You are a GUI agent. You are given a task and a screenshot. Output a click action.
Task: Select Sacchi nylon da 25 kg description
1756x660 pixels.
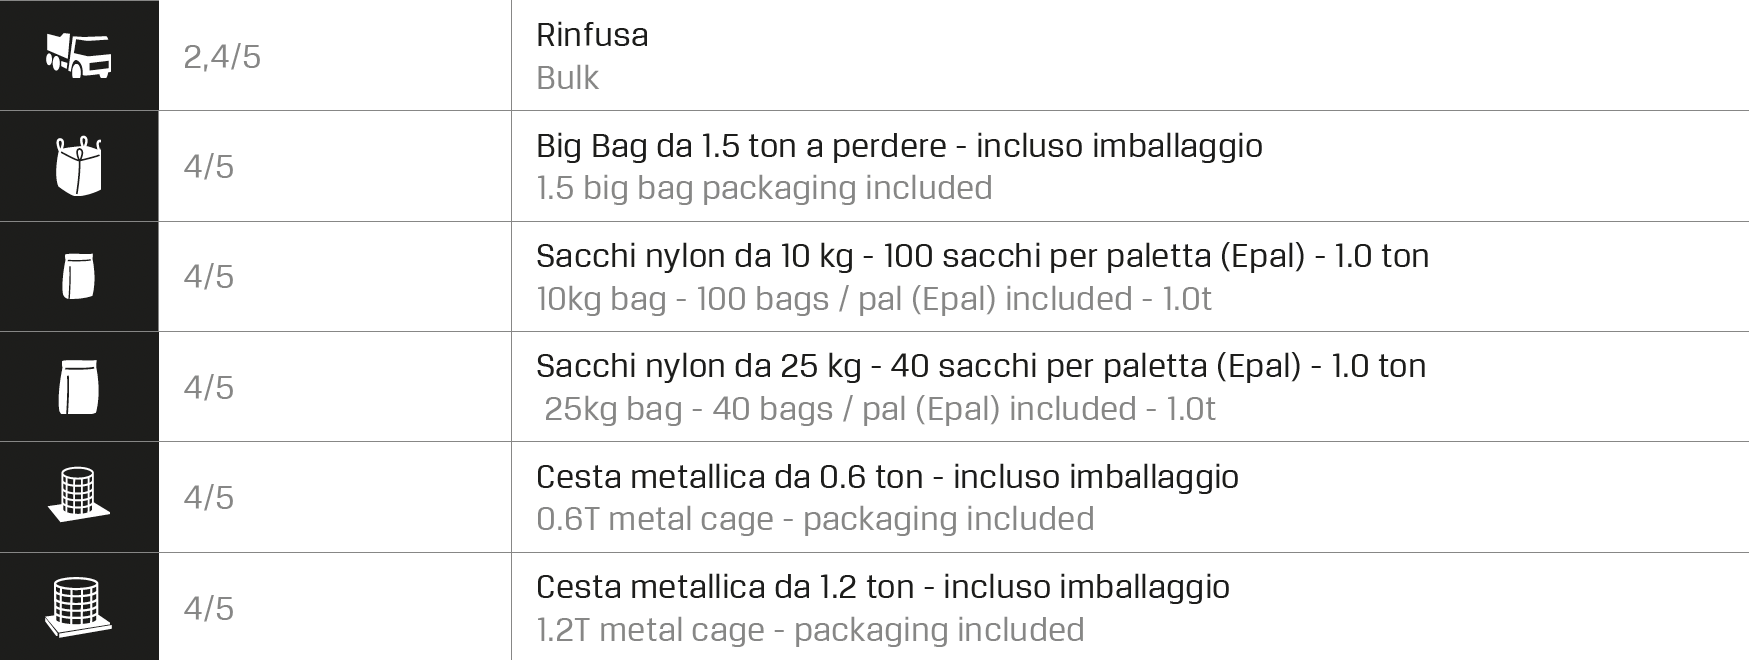click(x=981, y=366)
